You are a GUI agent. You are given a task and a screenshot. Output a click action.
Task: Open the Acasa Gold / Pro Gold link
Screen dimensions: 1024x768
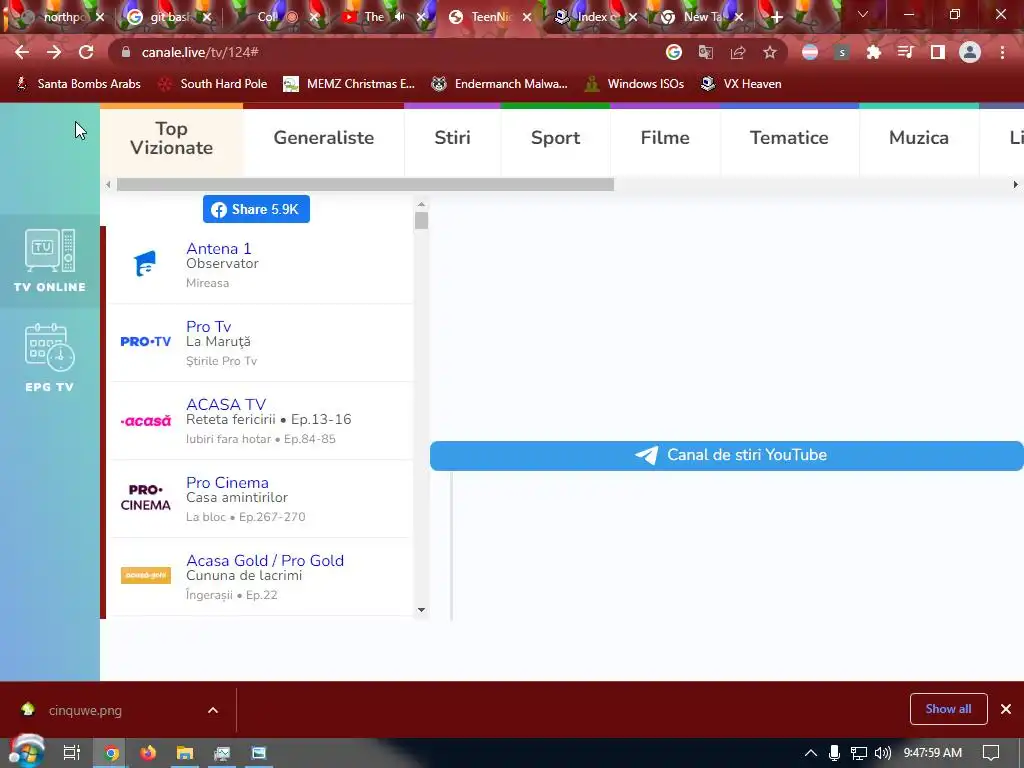click(x=265, y=560)
